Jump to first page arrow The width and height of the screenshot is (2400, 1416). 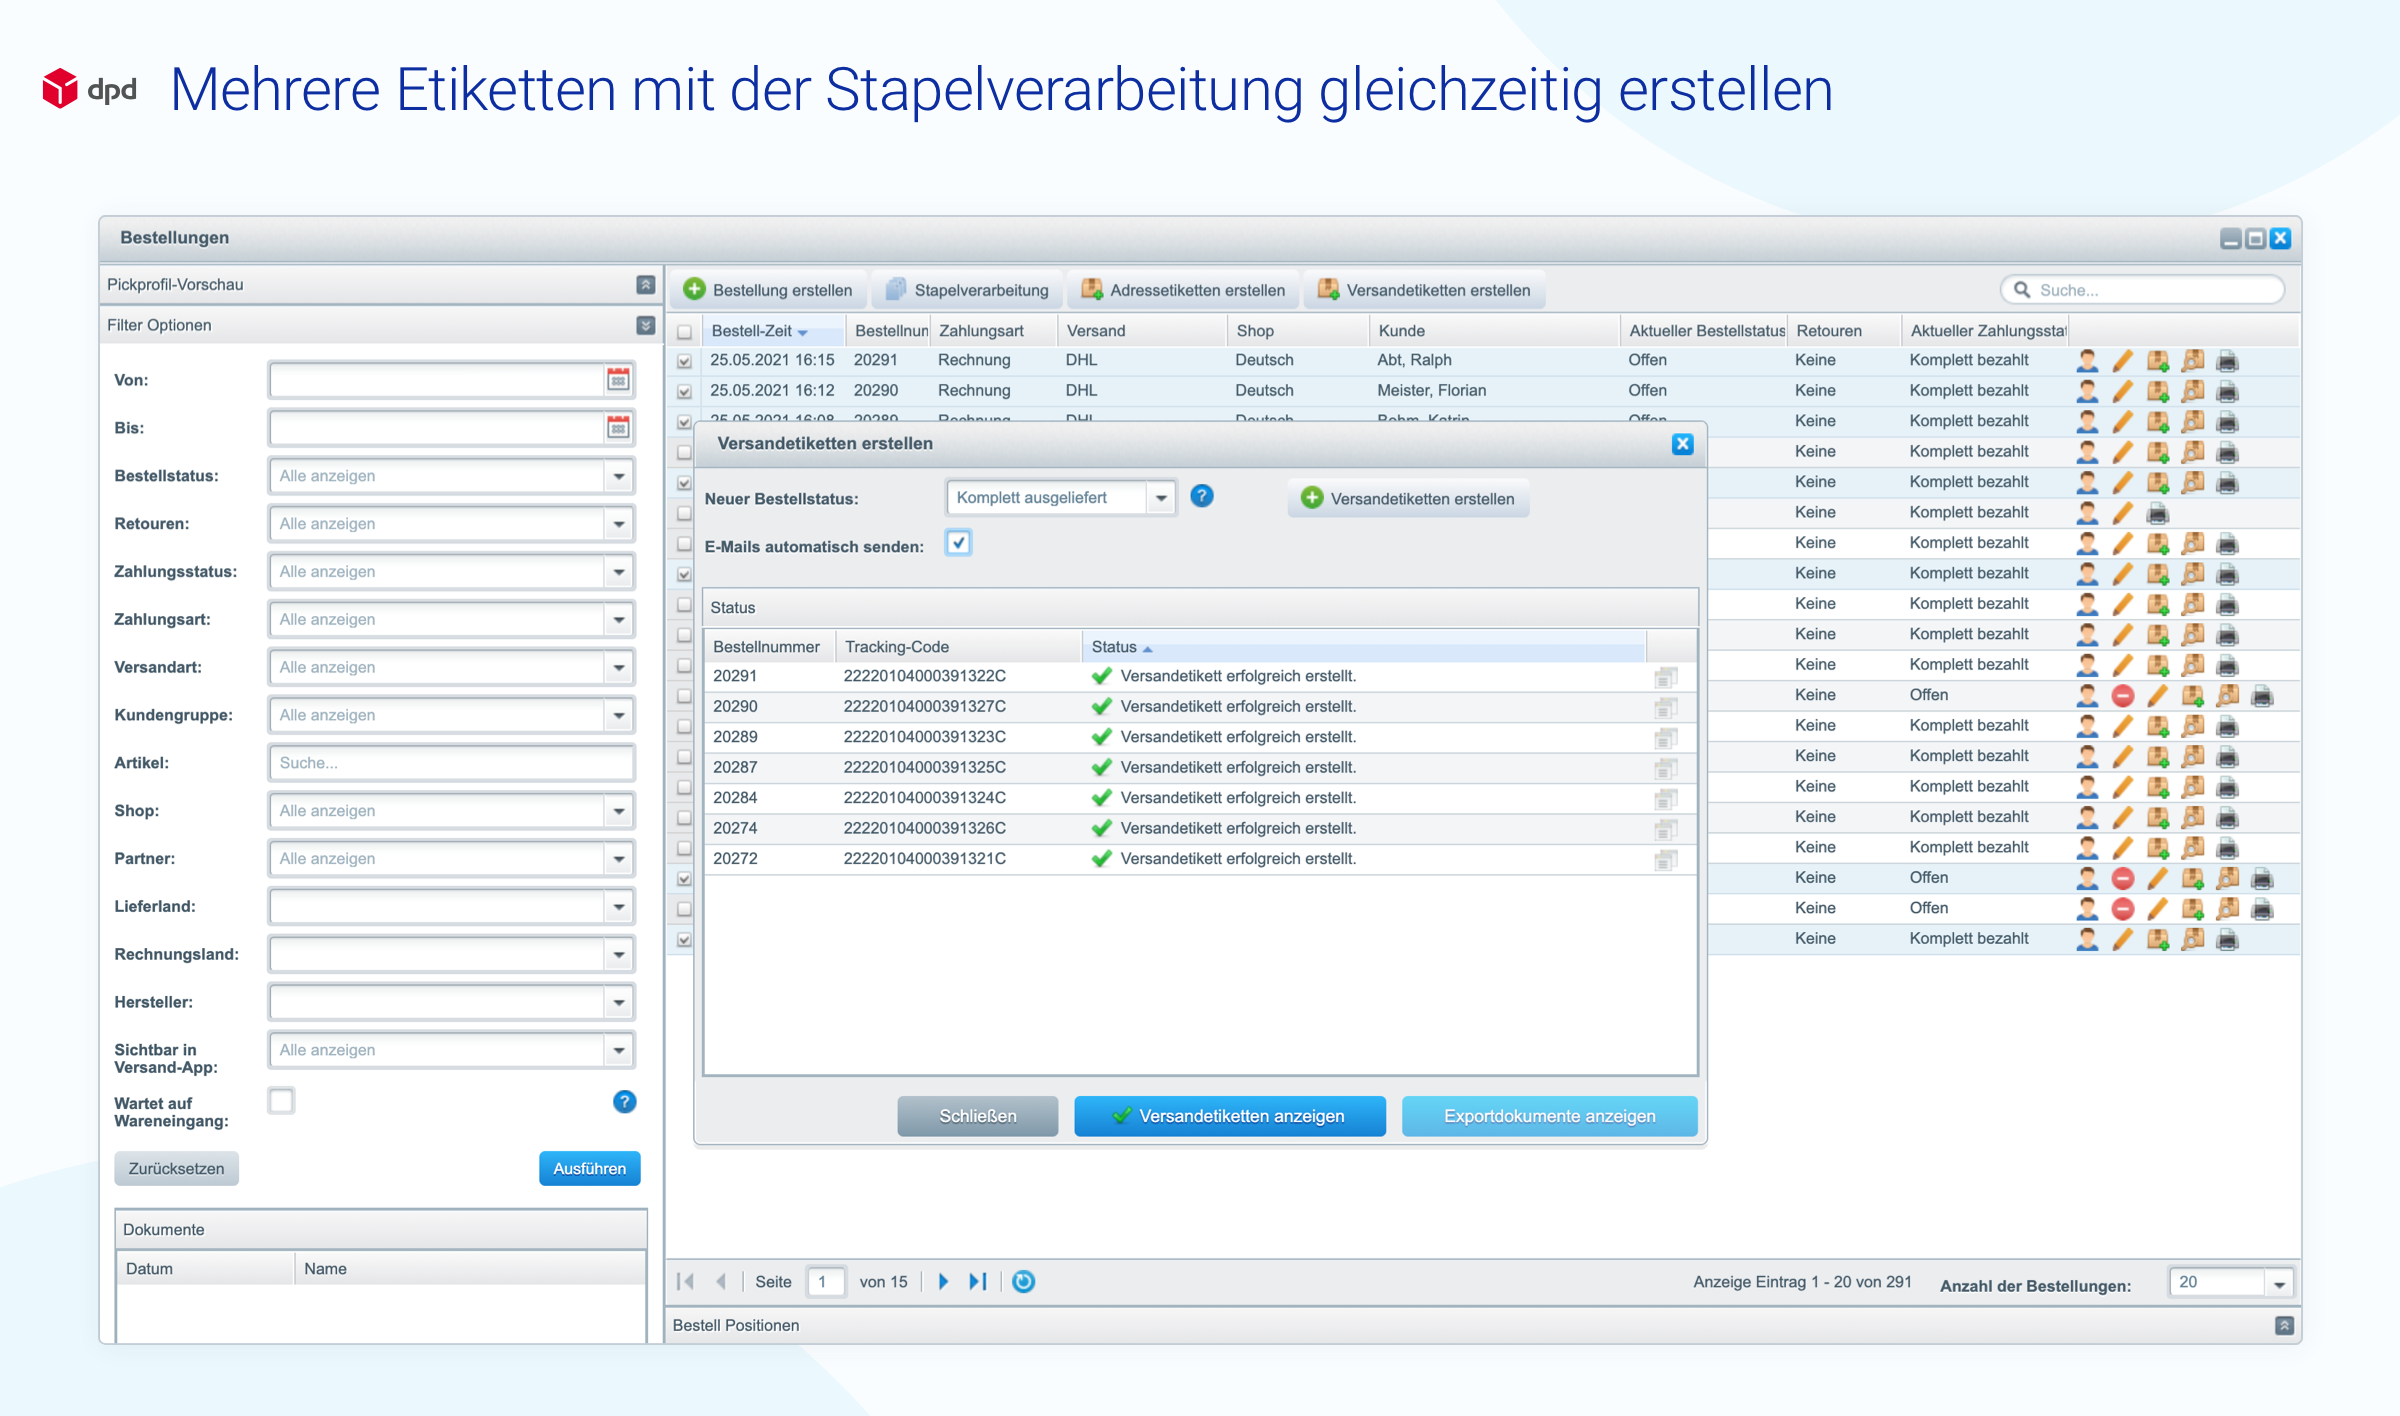click(685, 1282)
